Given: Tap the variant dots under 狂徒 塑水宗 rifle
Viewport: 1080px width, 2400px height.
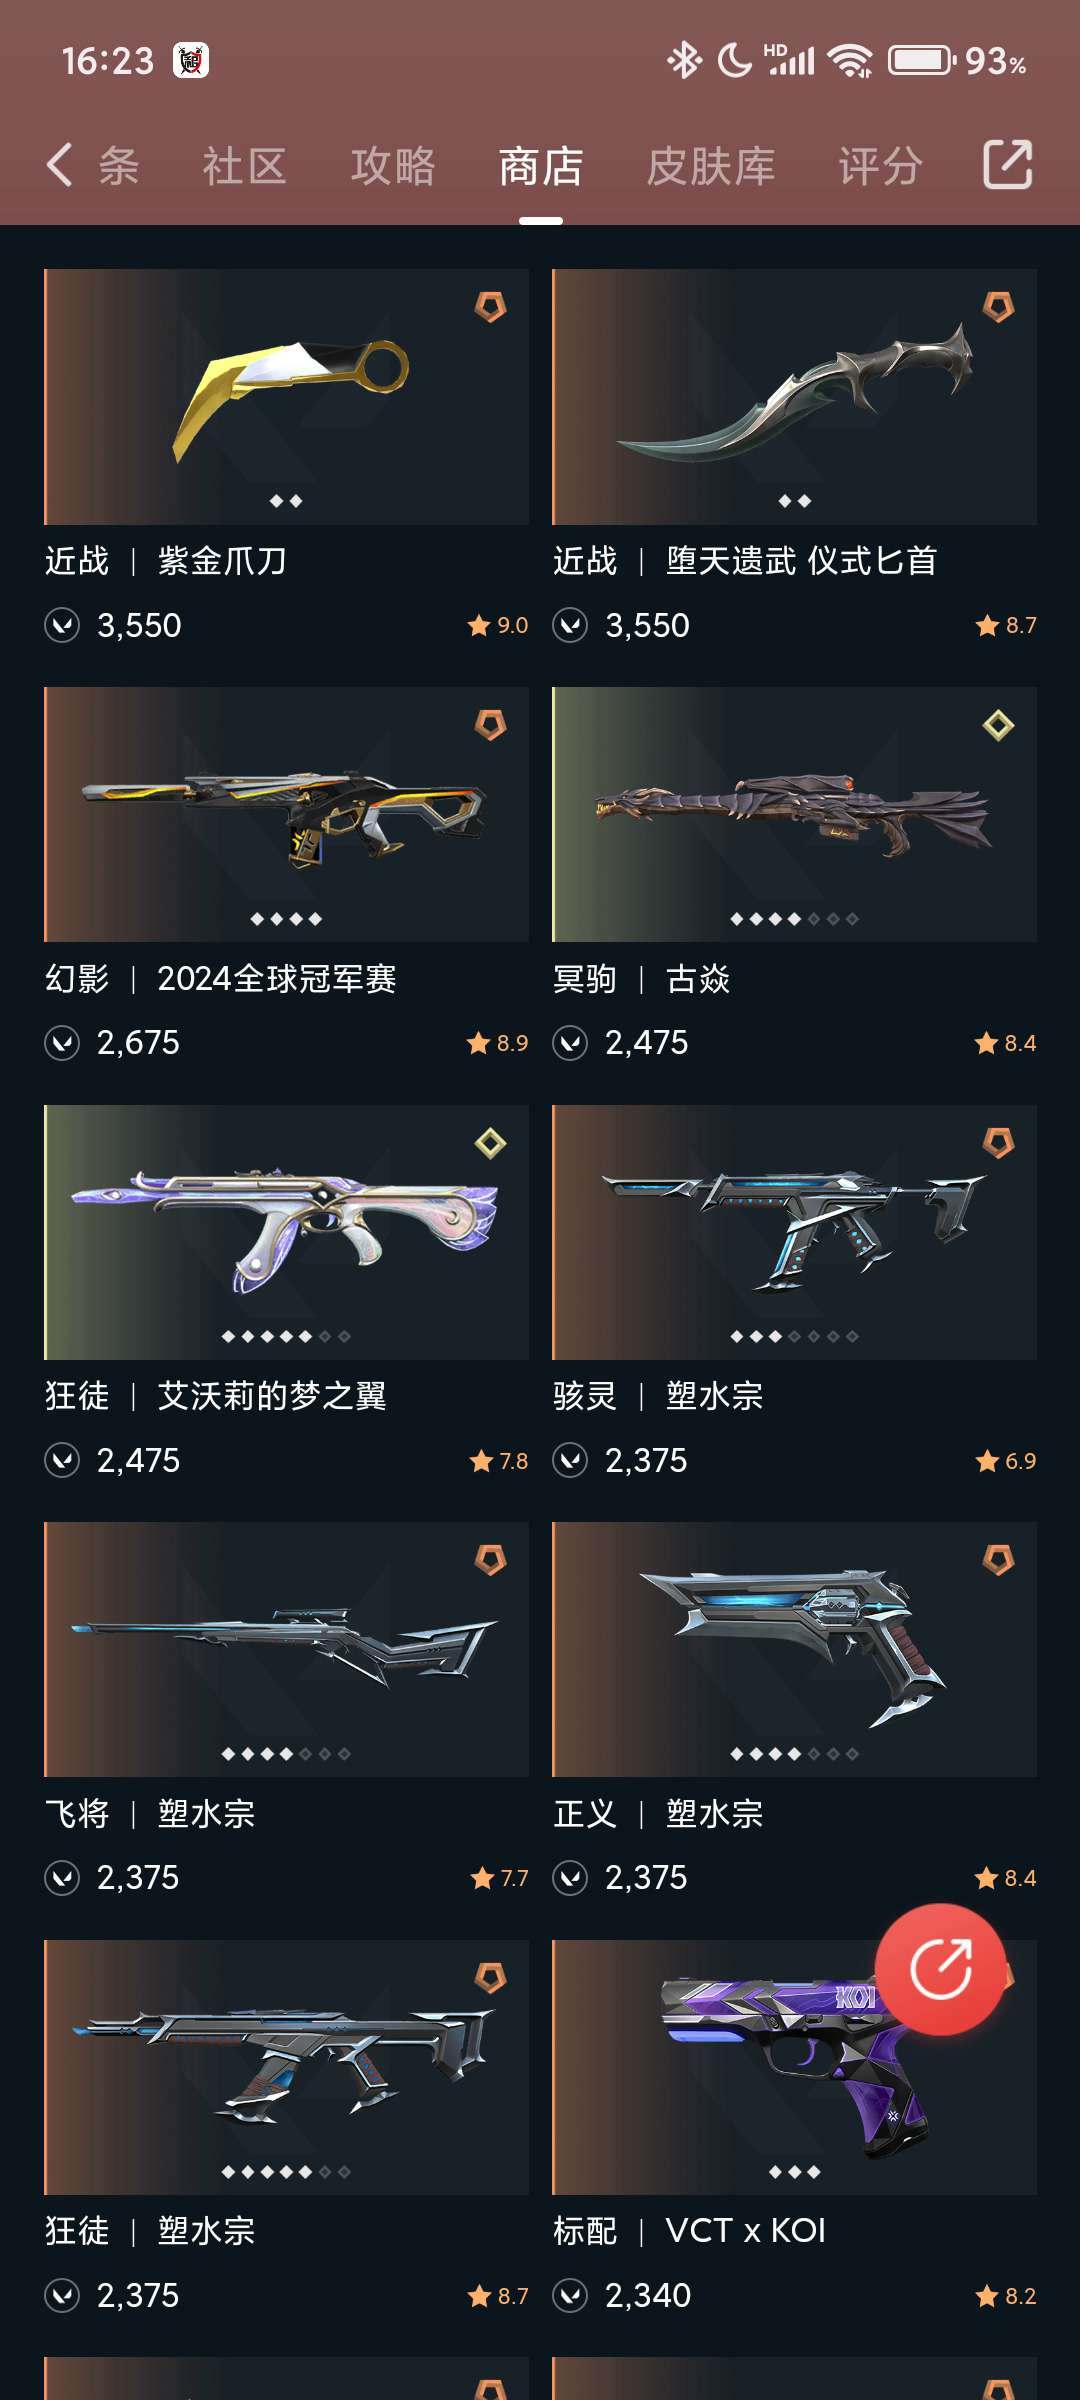Looking at the screenshot, I should point(286,2172).
